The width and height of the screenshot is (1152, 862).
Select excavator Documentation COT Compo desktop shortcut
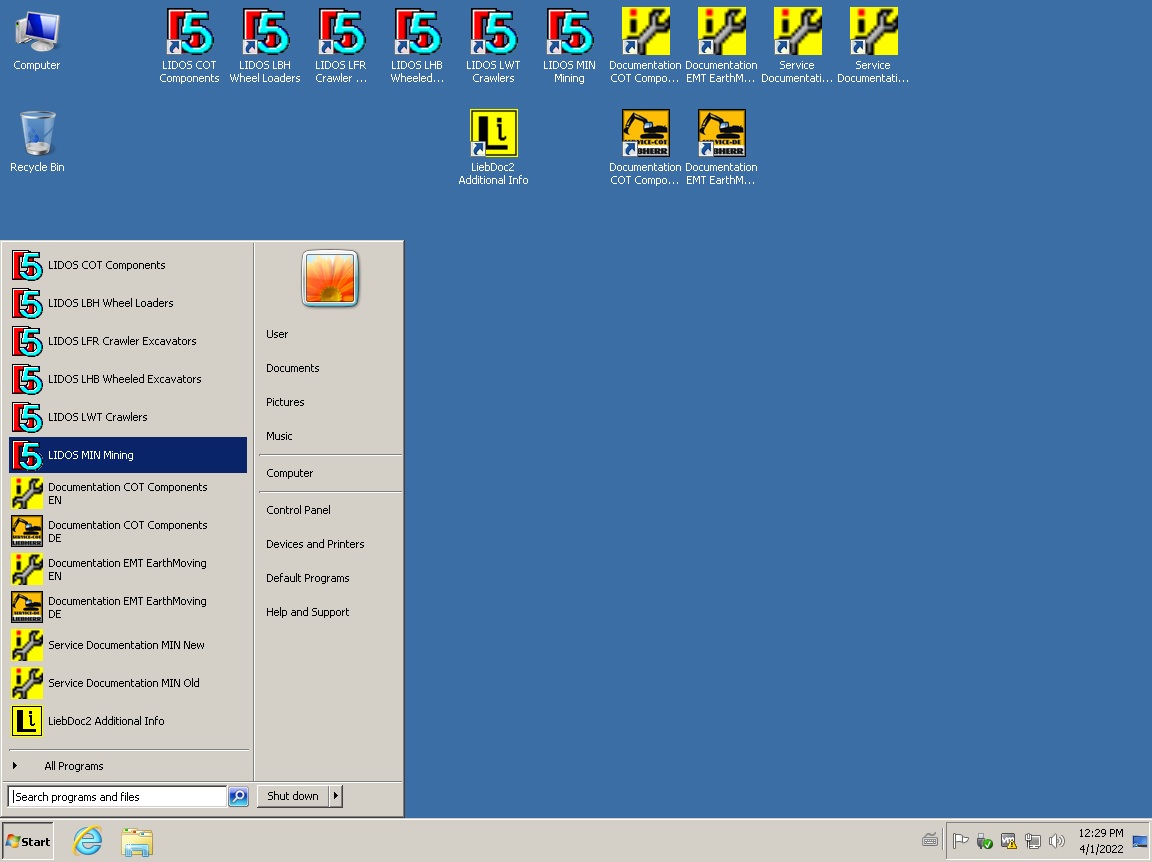click(645, 147)
